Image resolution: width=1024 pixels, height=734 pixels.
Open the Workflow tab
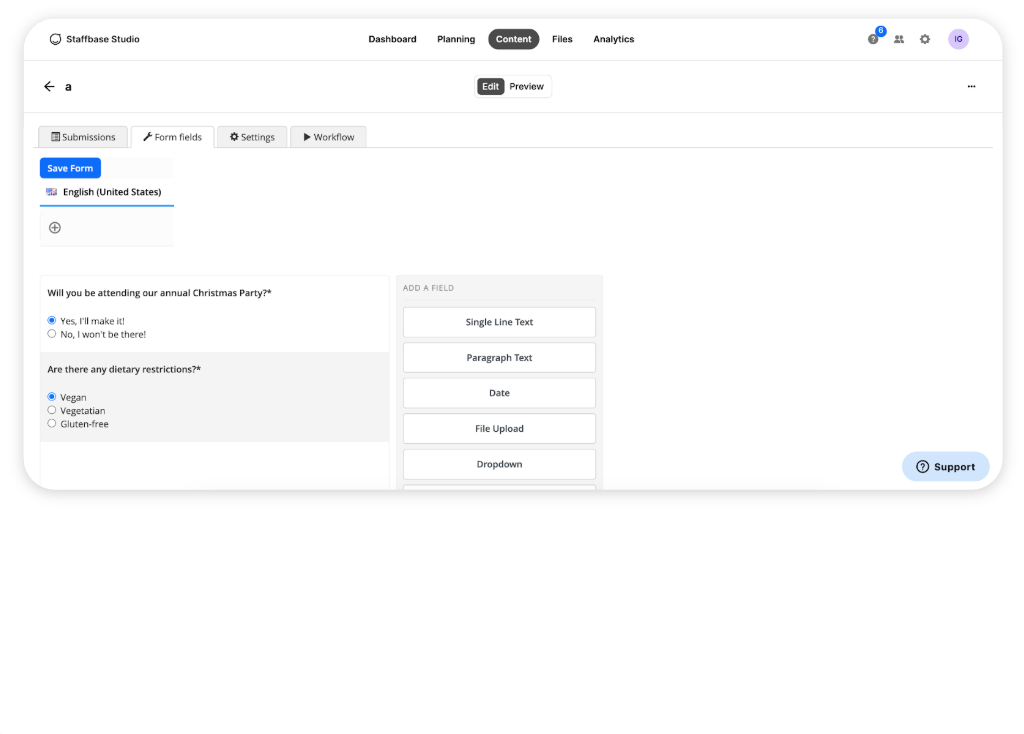pos(328,137)
